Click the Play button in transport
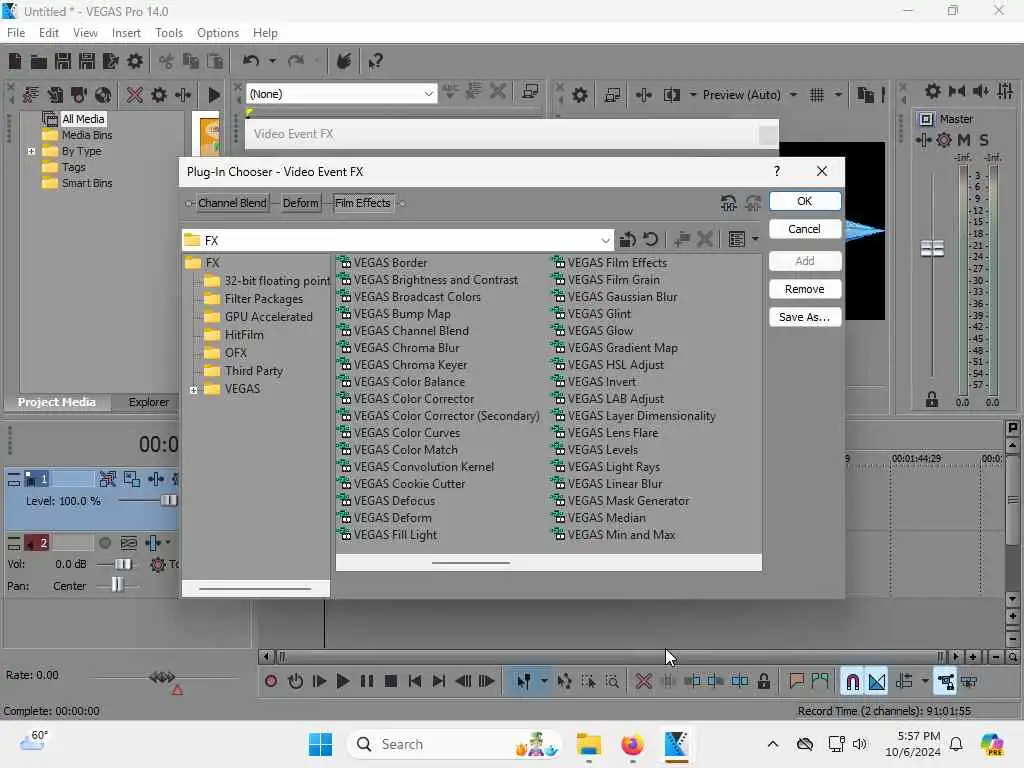 343,681
